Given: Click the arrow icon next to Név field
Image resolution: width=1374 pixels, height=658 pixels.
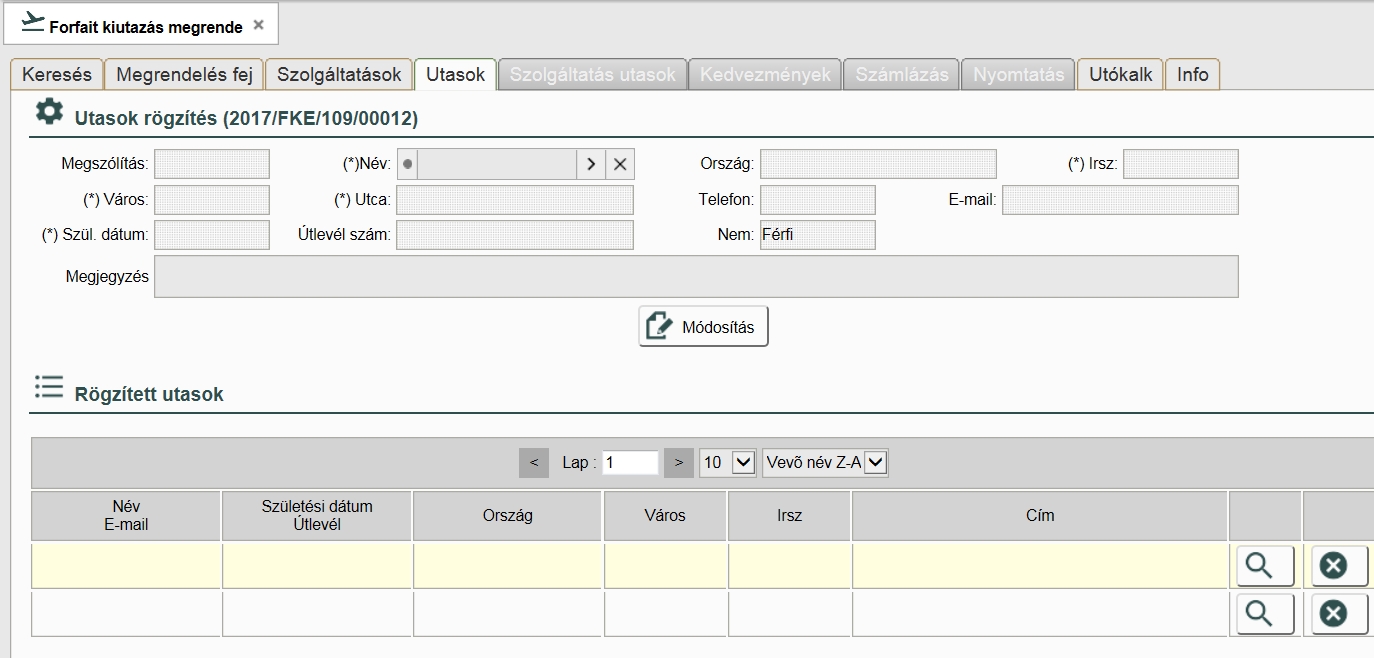Looking at the screenshot, I should click(591, 164).
